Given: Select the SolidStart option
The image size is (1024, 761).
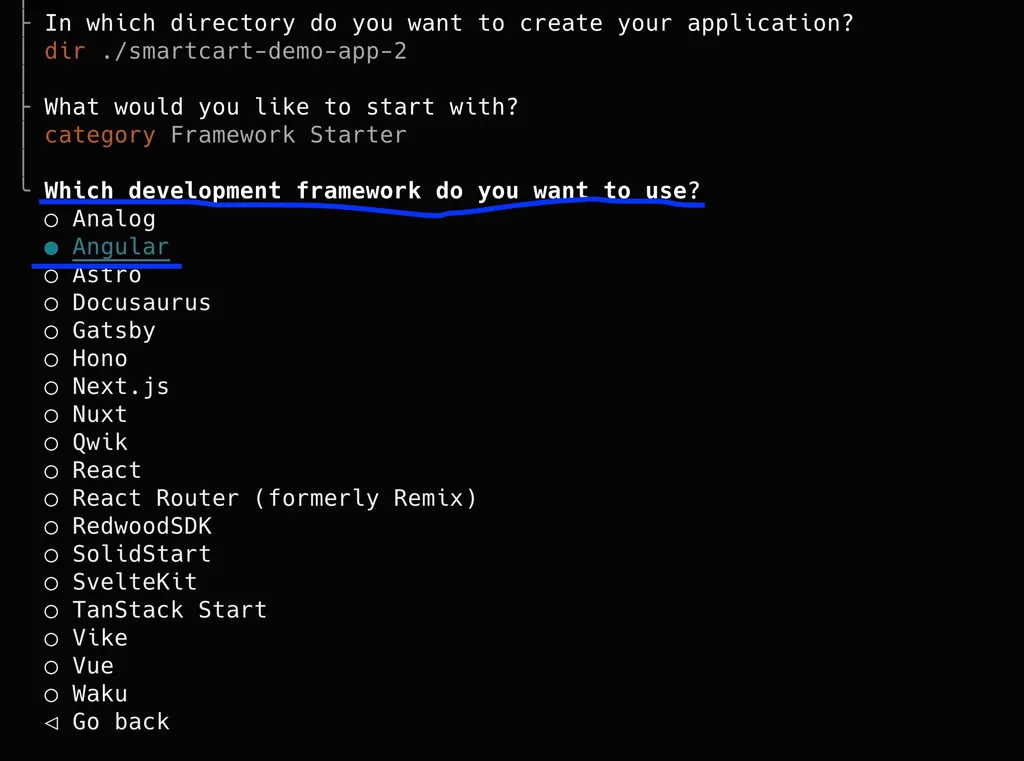Looking at the screenshot, I should pos(128,555).
